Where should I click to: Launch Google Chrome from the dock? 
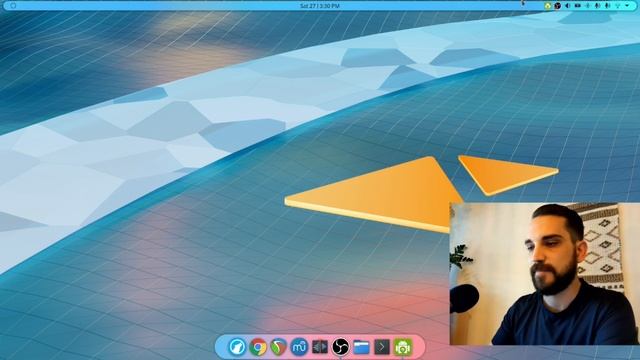(x=258, y=347)
